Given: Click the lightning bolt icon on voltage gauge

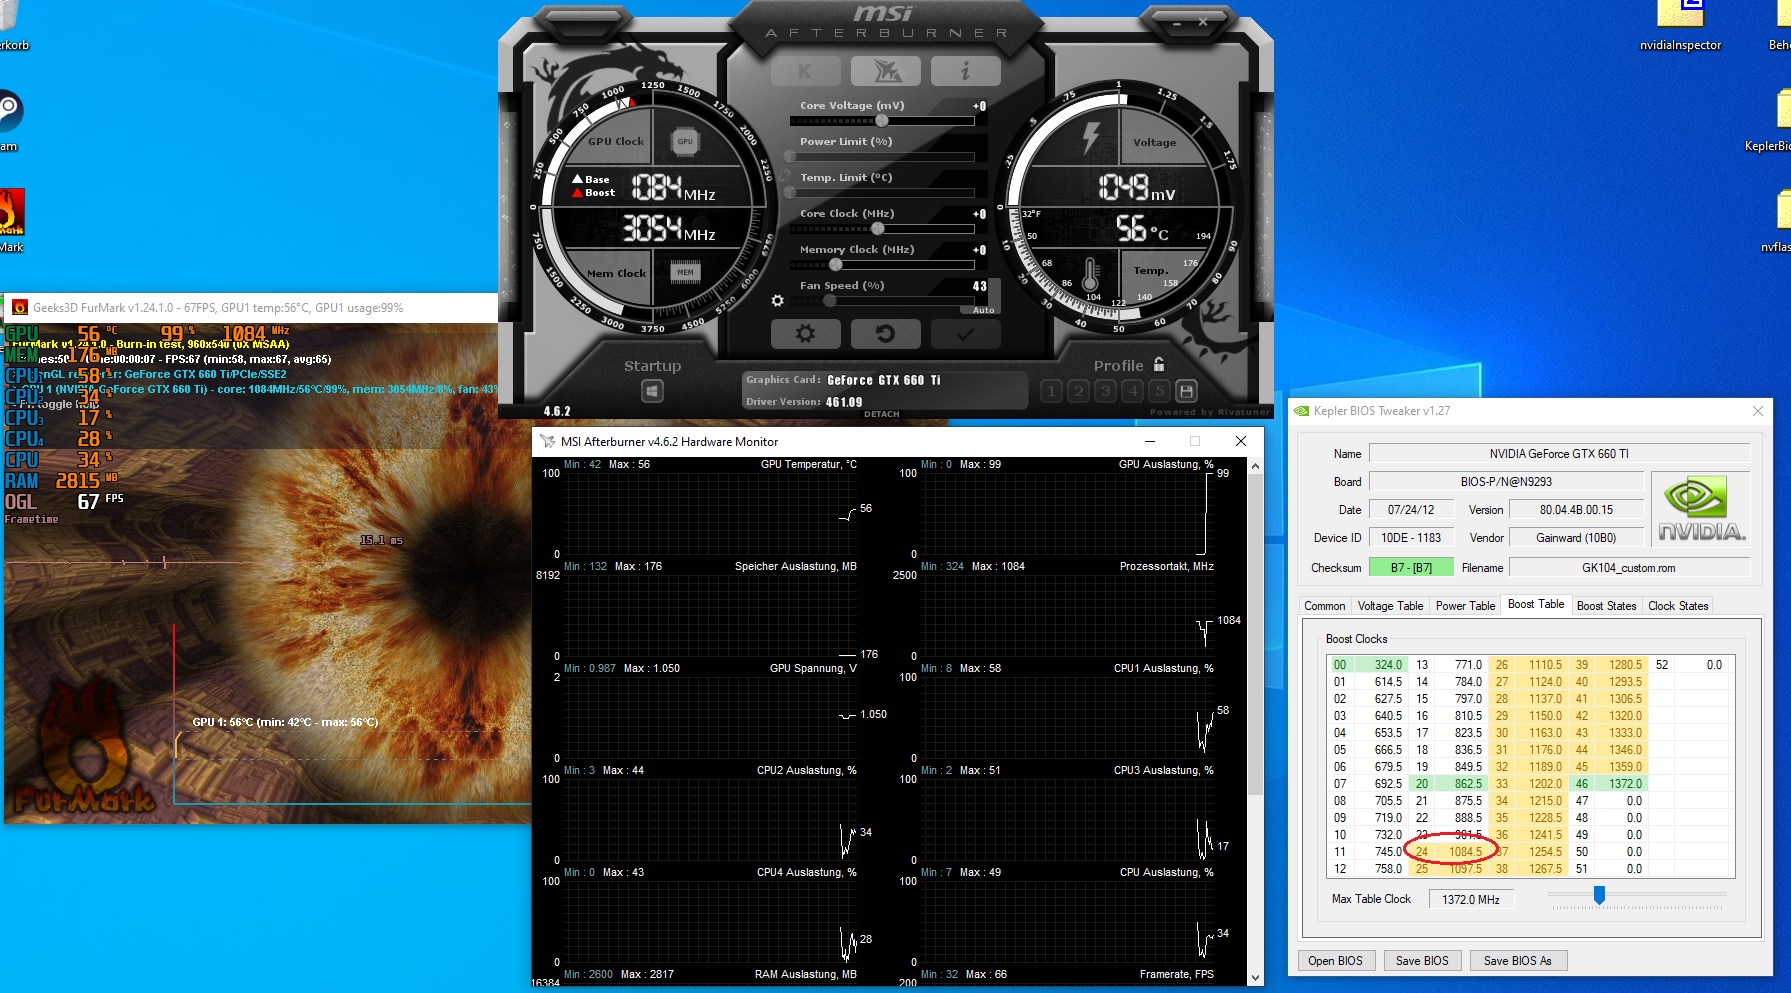Looking at the screenshot, I should point(1091,138).
